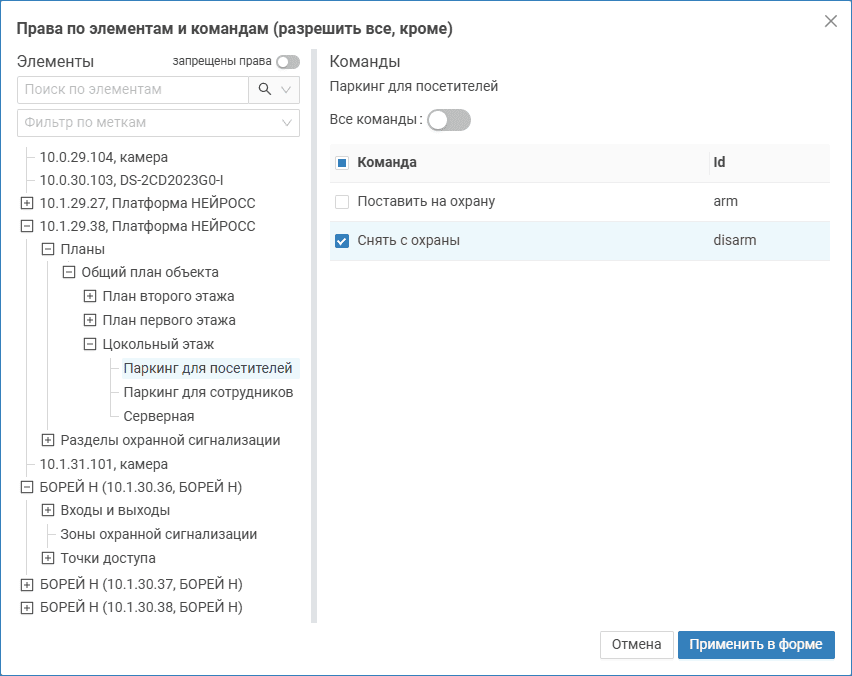Click the 'Отмена' button
The image size is (852, 676).
coord(636,645)
